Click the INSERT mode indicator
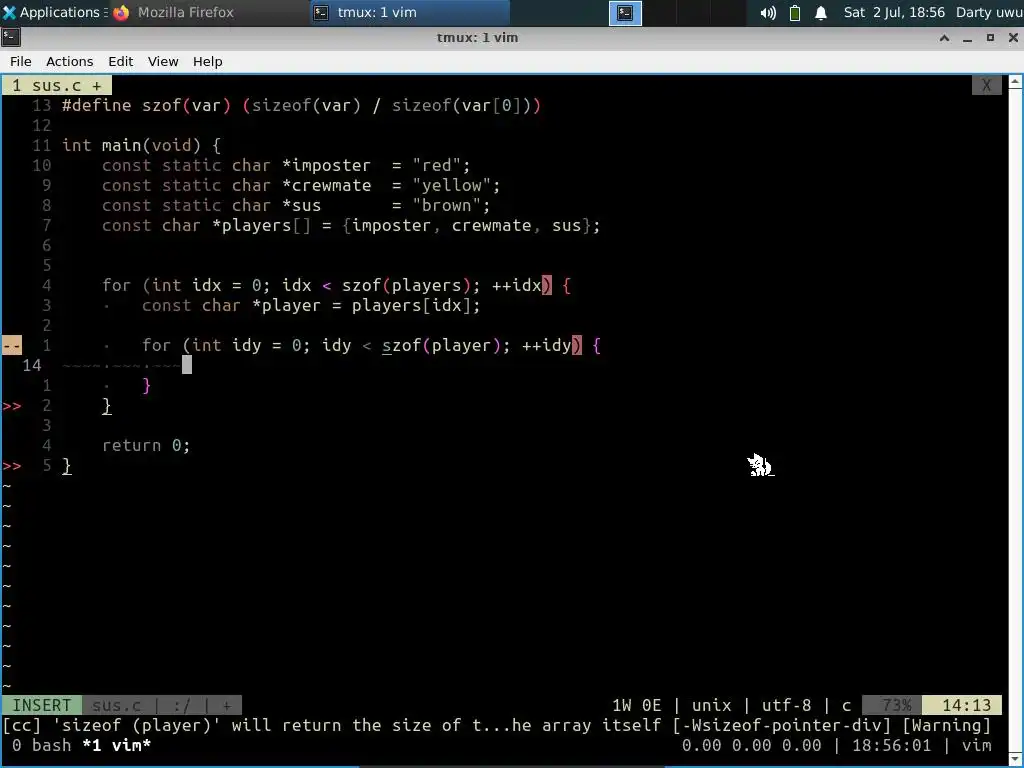 click(42, 705)
